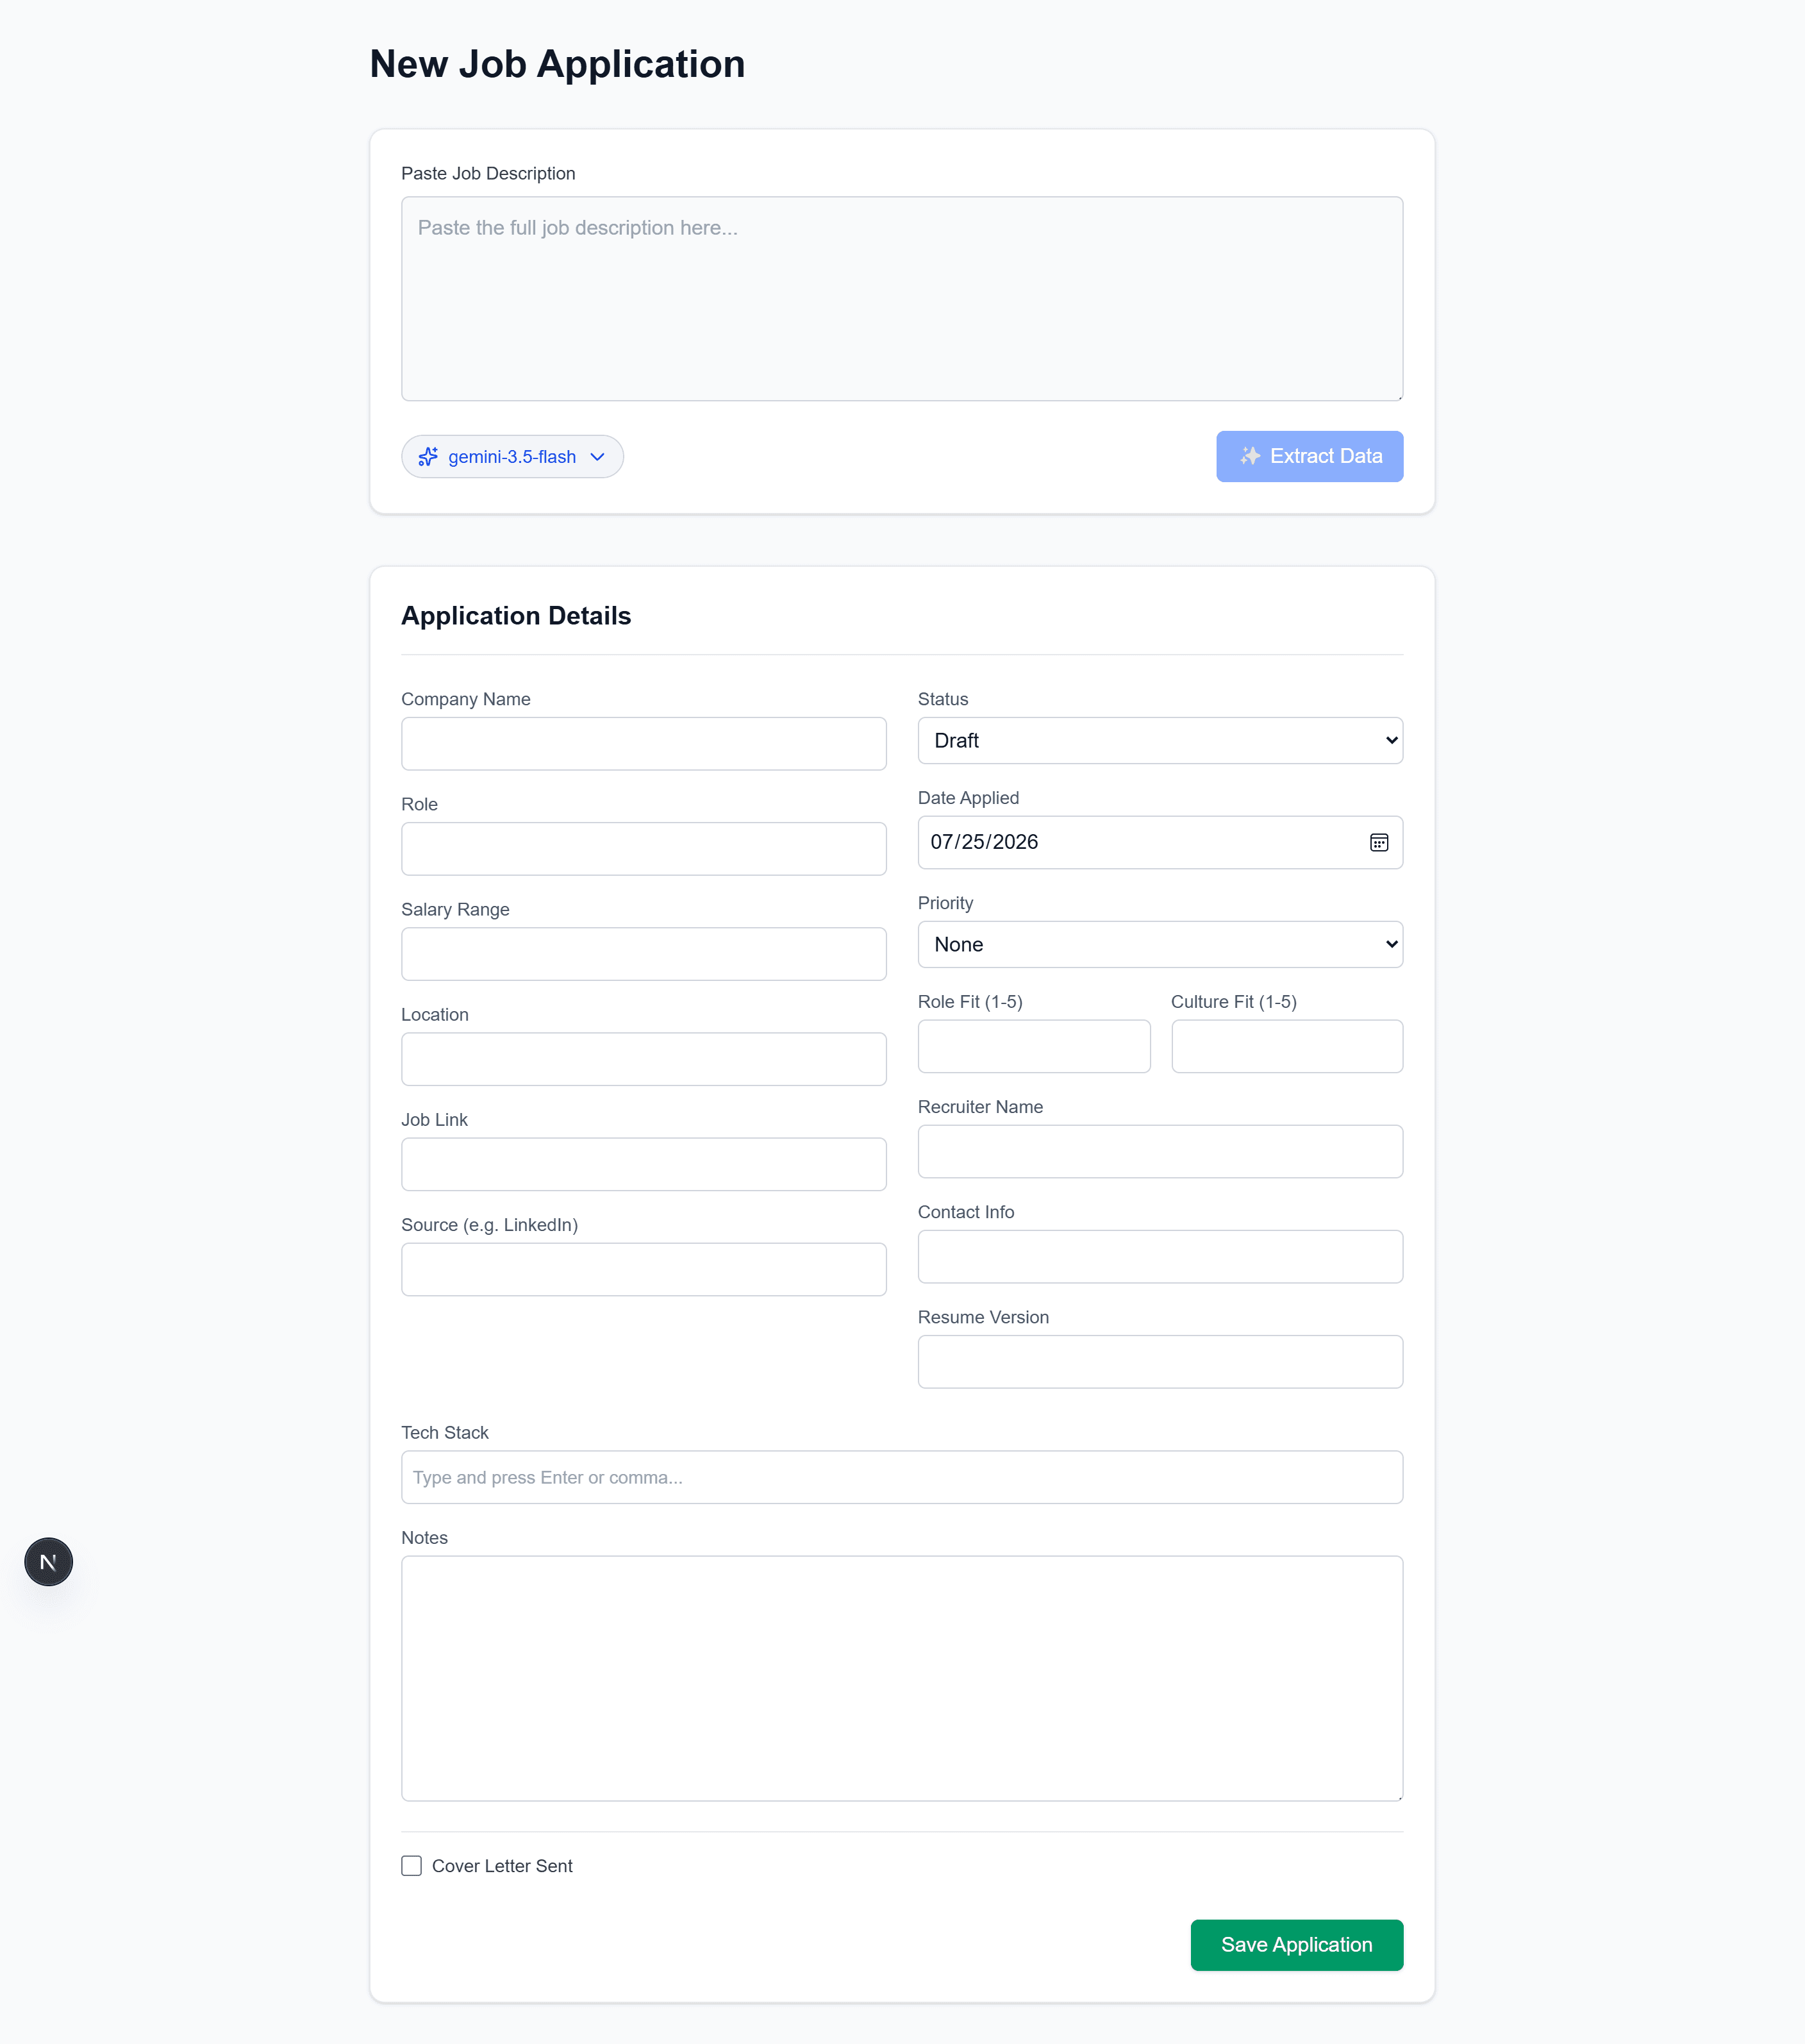Click into the Company Name field
Viewport: 1805px width, 2044px height.
[643, 744]
